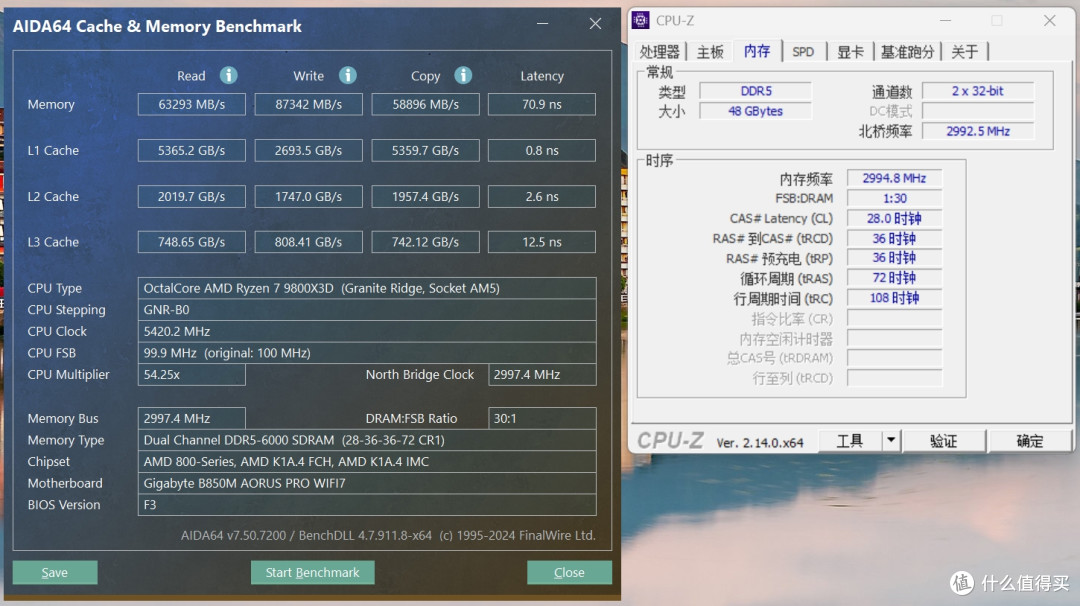
Task: Click the 内存频率 value 2994.8 MHz
Action: (x=894, y=178)
